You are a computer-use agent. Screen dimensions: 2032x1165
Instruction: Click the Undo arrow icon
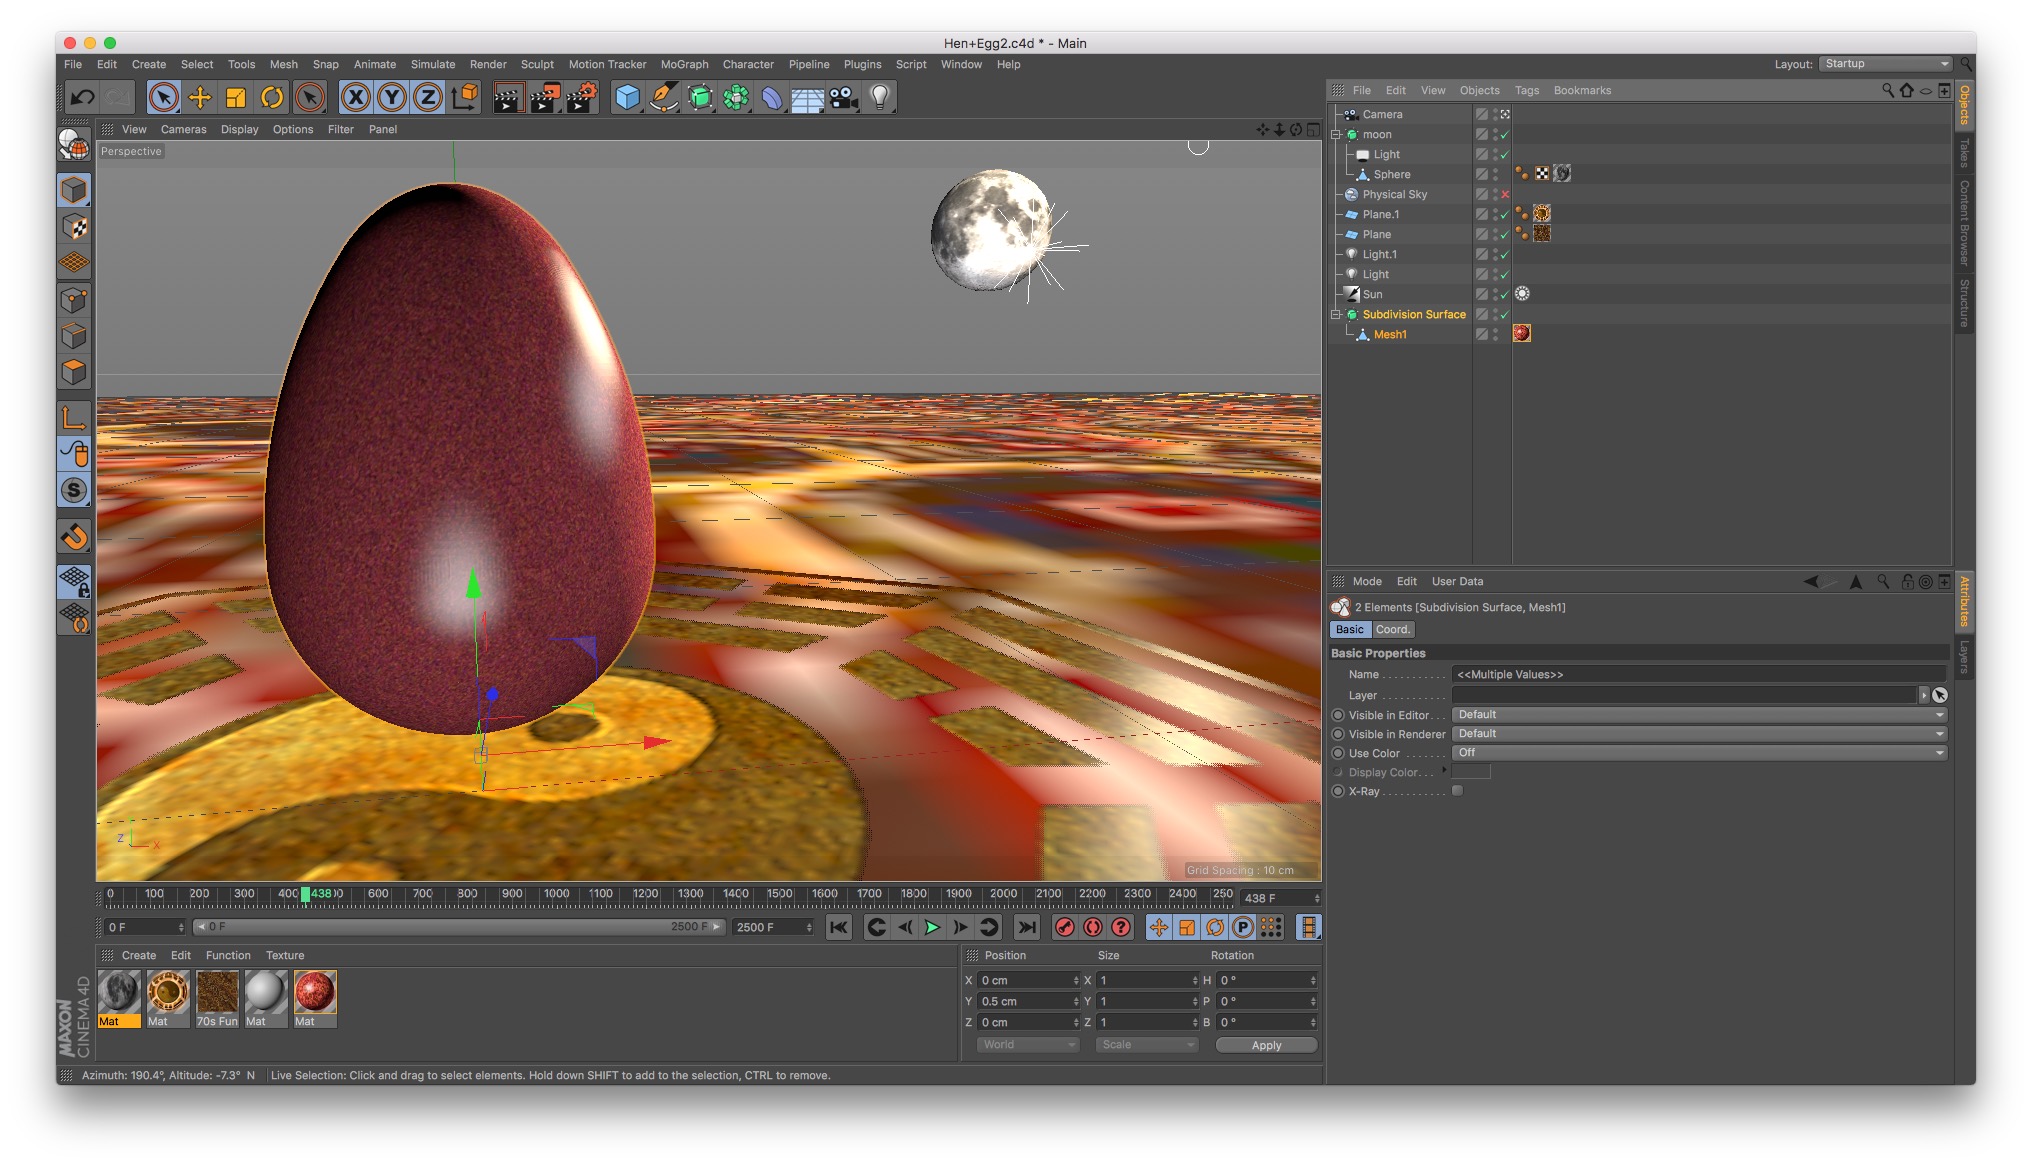click(82, 97)
